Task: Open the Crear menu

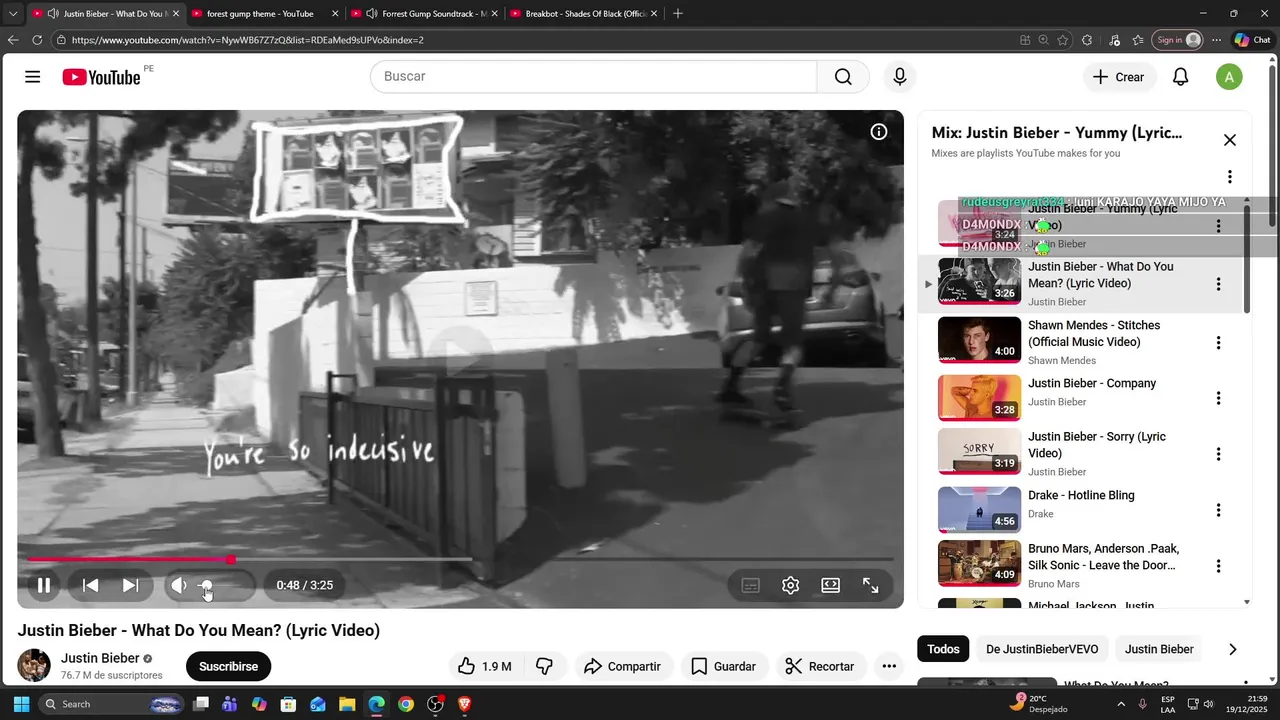Action: pyautogui.click(x=1119, y=77)
